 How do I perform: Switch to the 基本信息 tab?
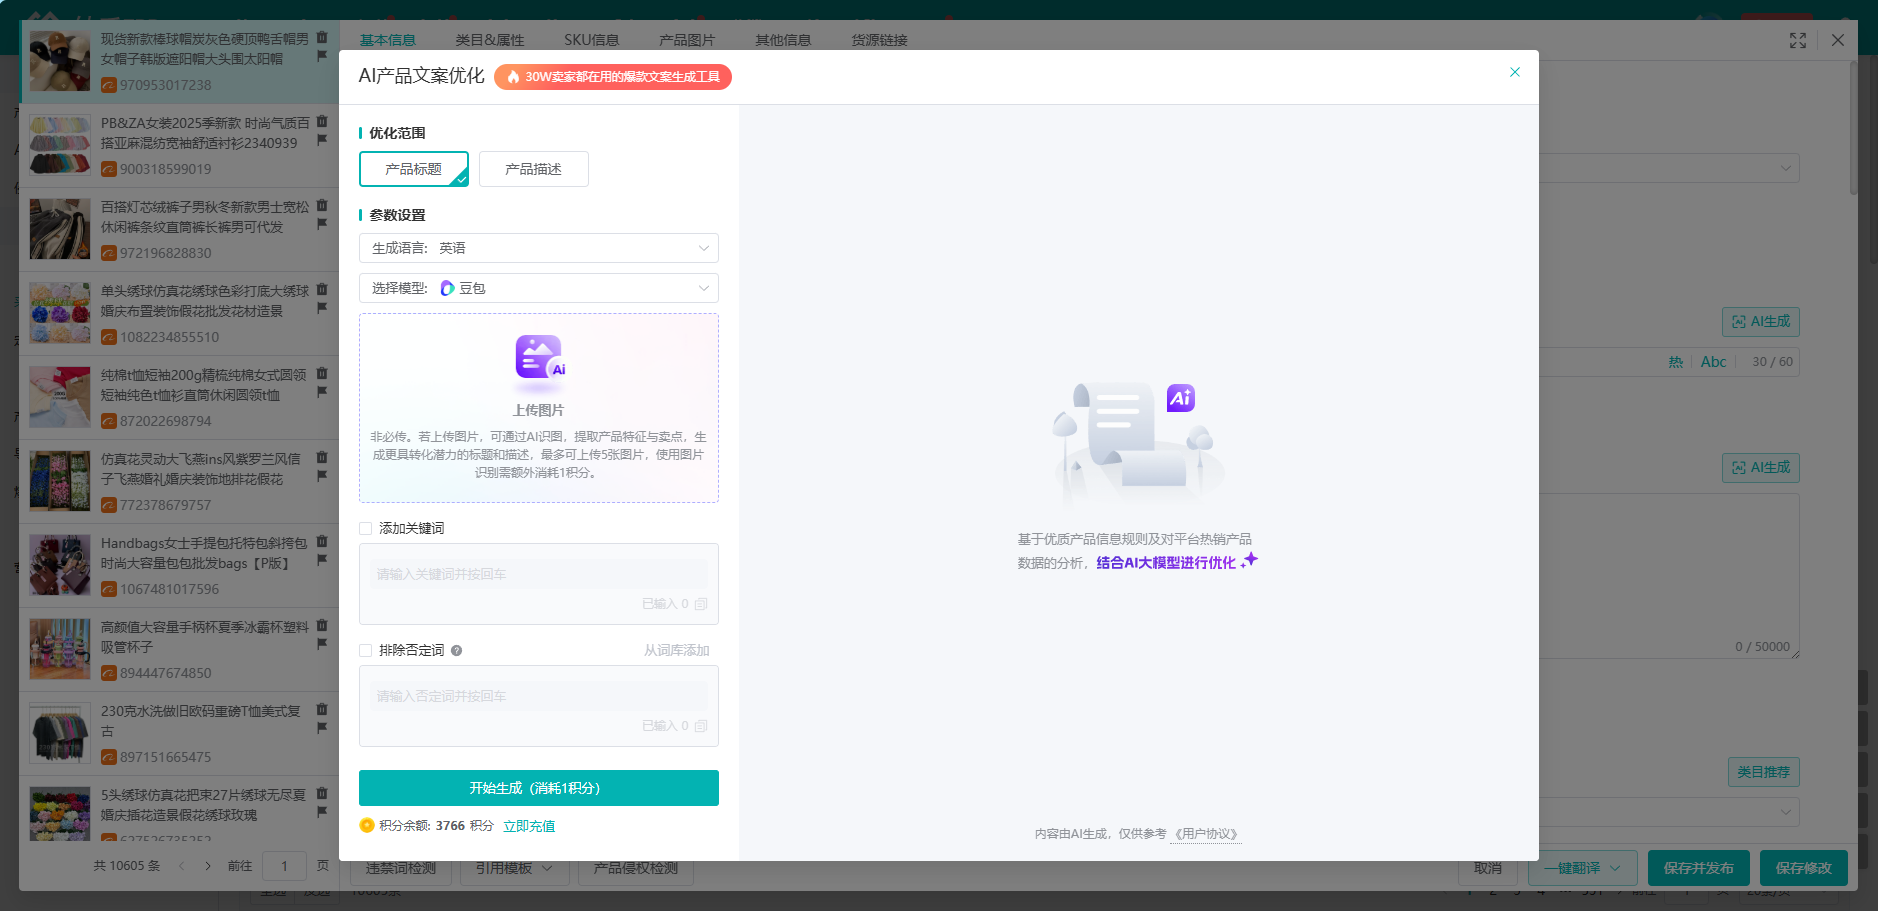pos(388,40)
